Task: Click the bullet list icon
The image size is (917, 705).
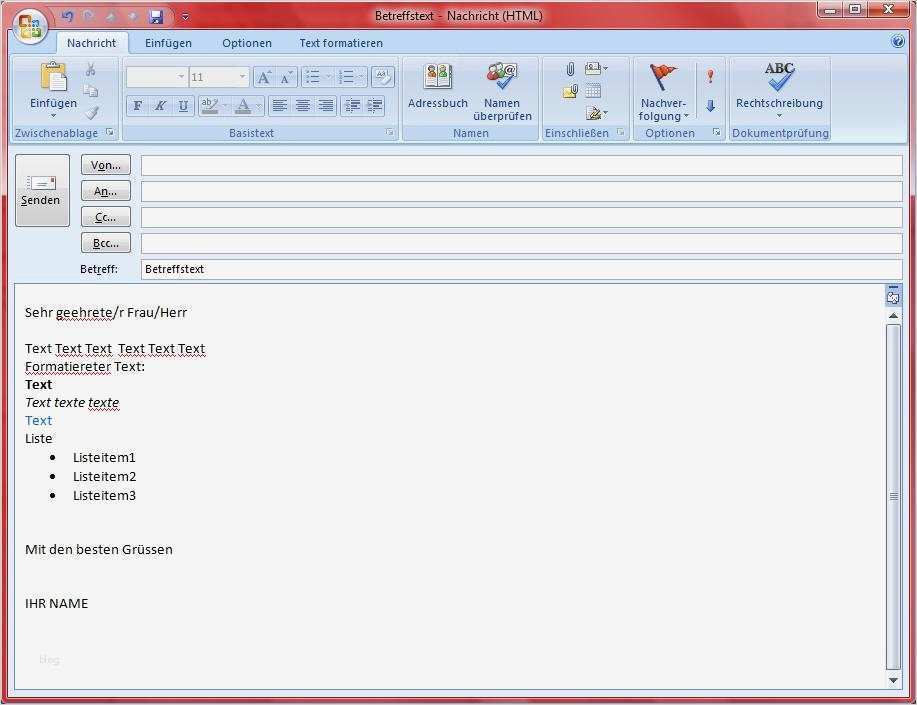Action: [313, 77]
